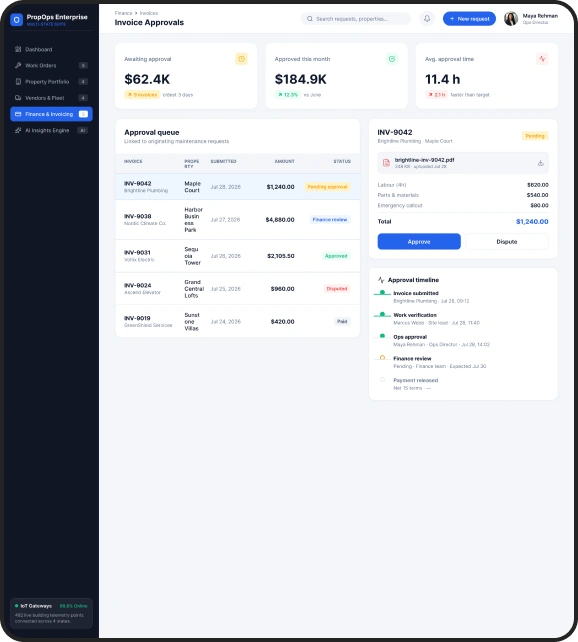Click the Finance review status badge
This screenshot has height=642, width=578.
[330, 220]
